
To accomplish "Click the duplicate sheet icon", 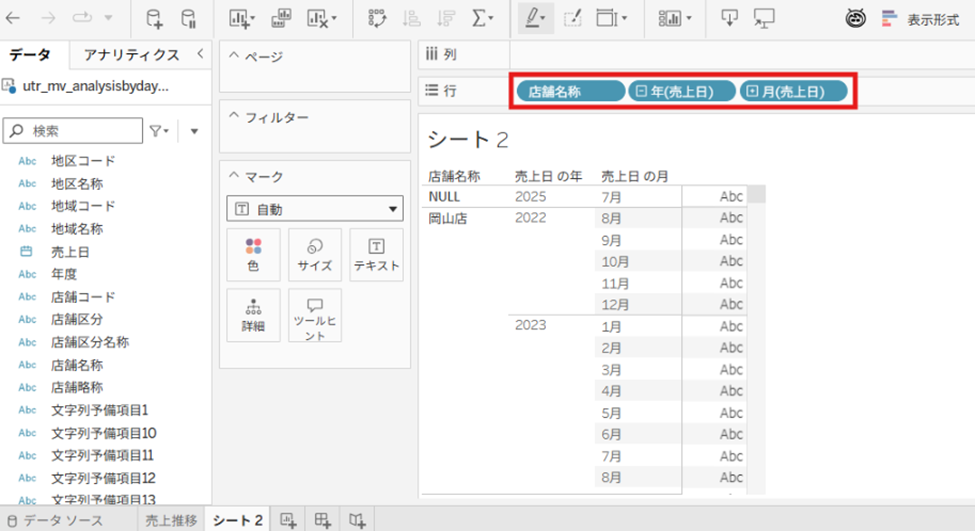I will point(281,19).
